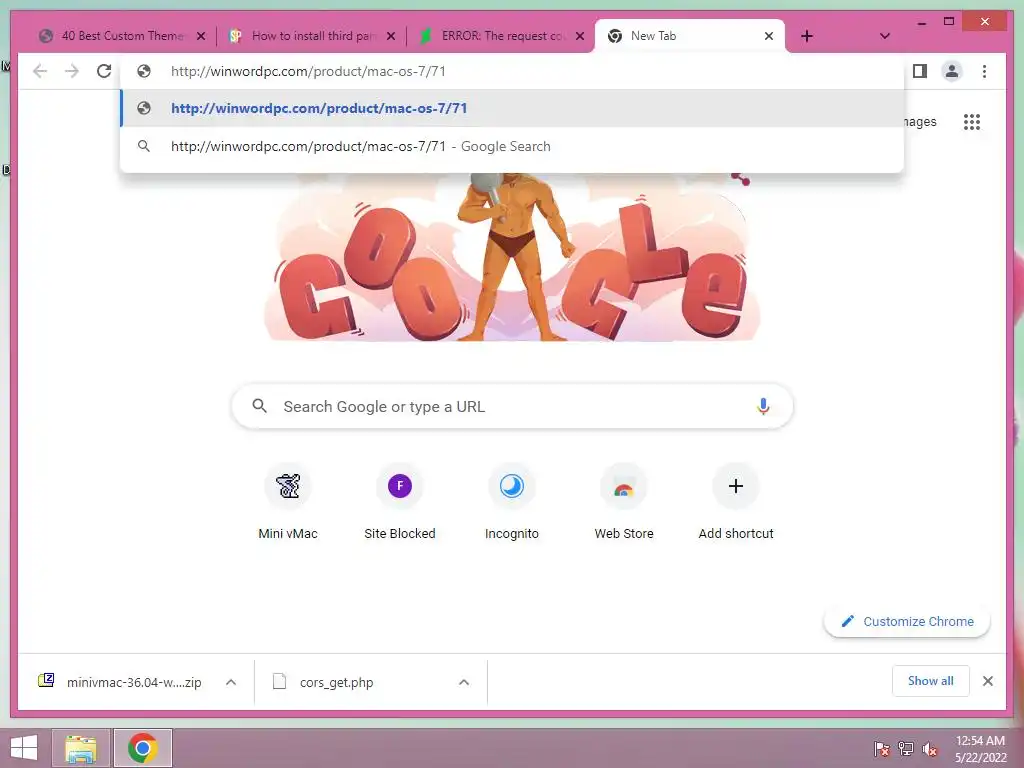
Task: Click Show all downloads
Action: click(x=930, y=681)
